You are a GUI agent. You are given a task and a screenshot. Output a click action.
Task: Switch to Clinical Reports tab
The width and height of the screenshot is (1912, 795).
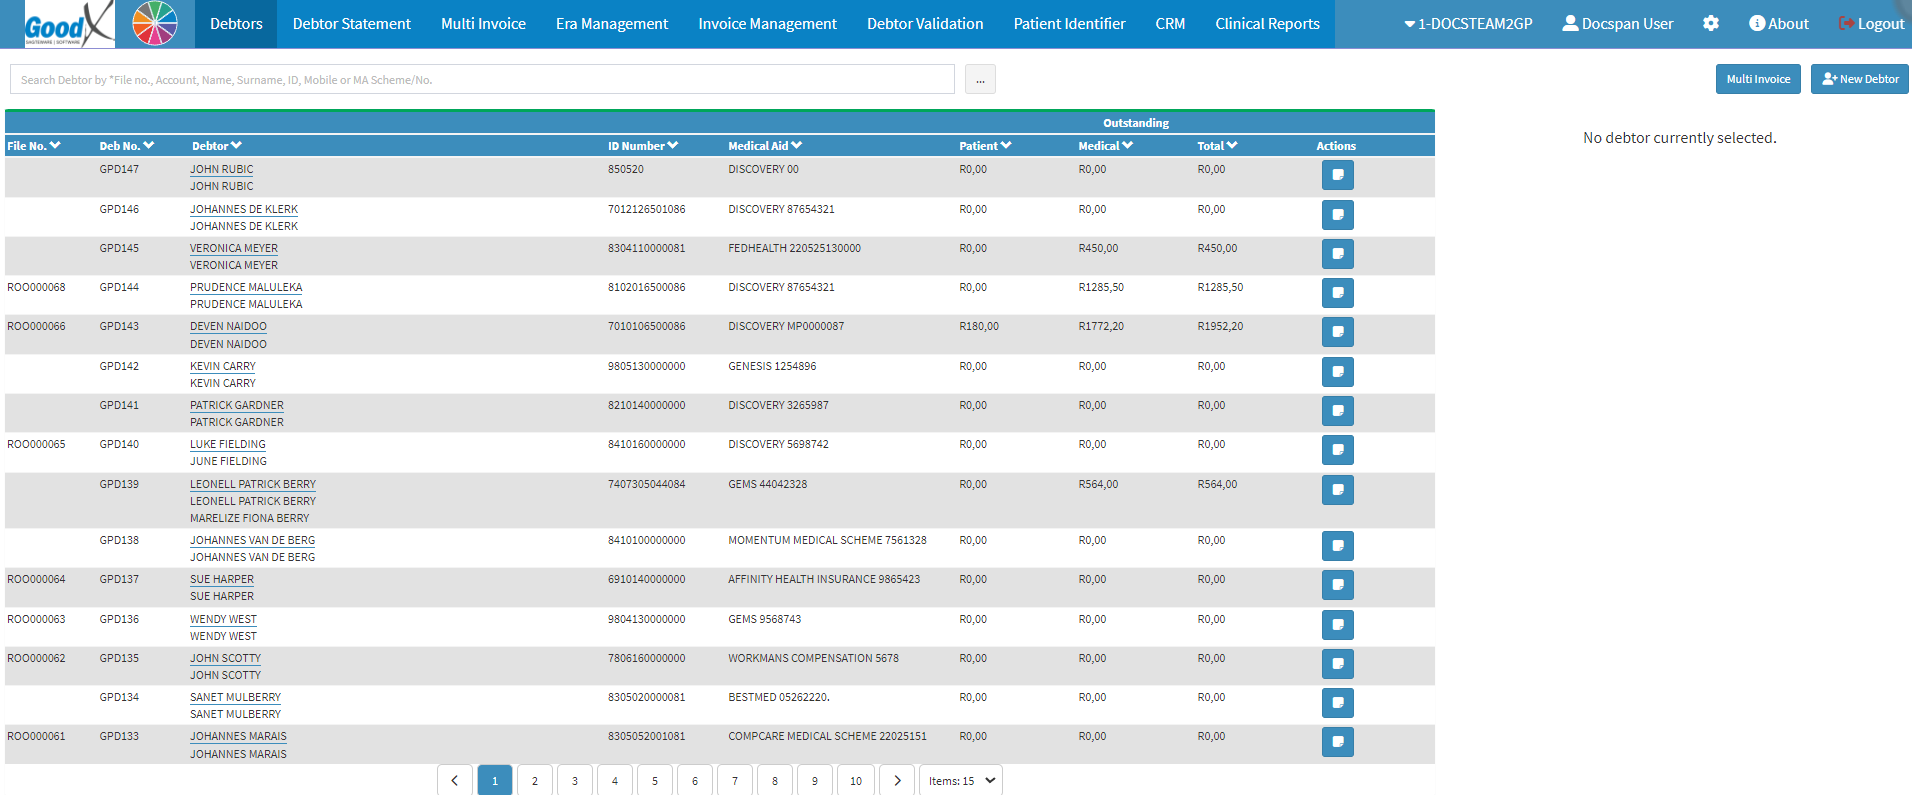point(1267,24)
